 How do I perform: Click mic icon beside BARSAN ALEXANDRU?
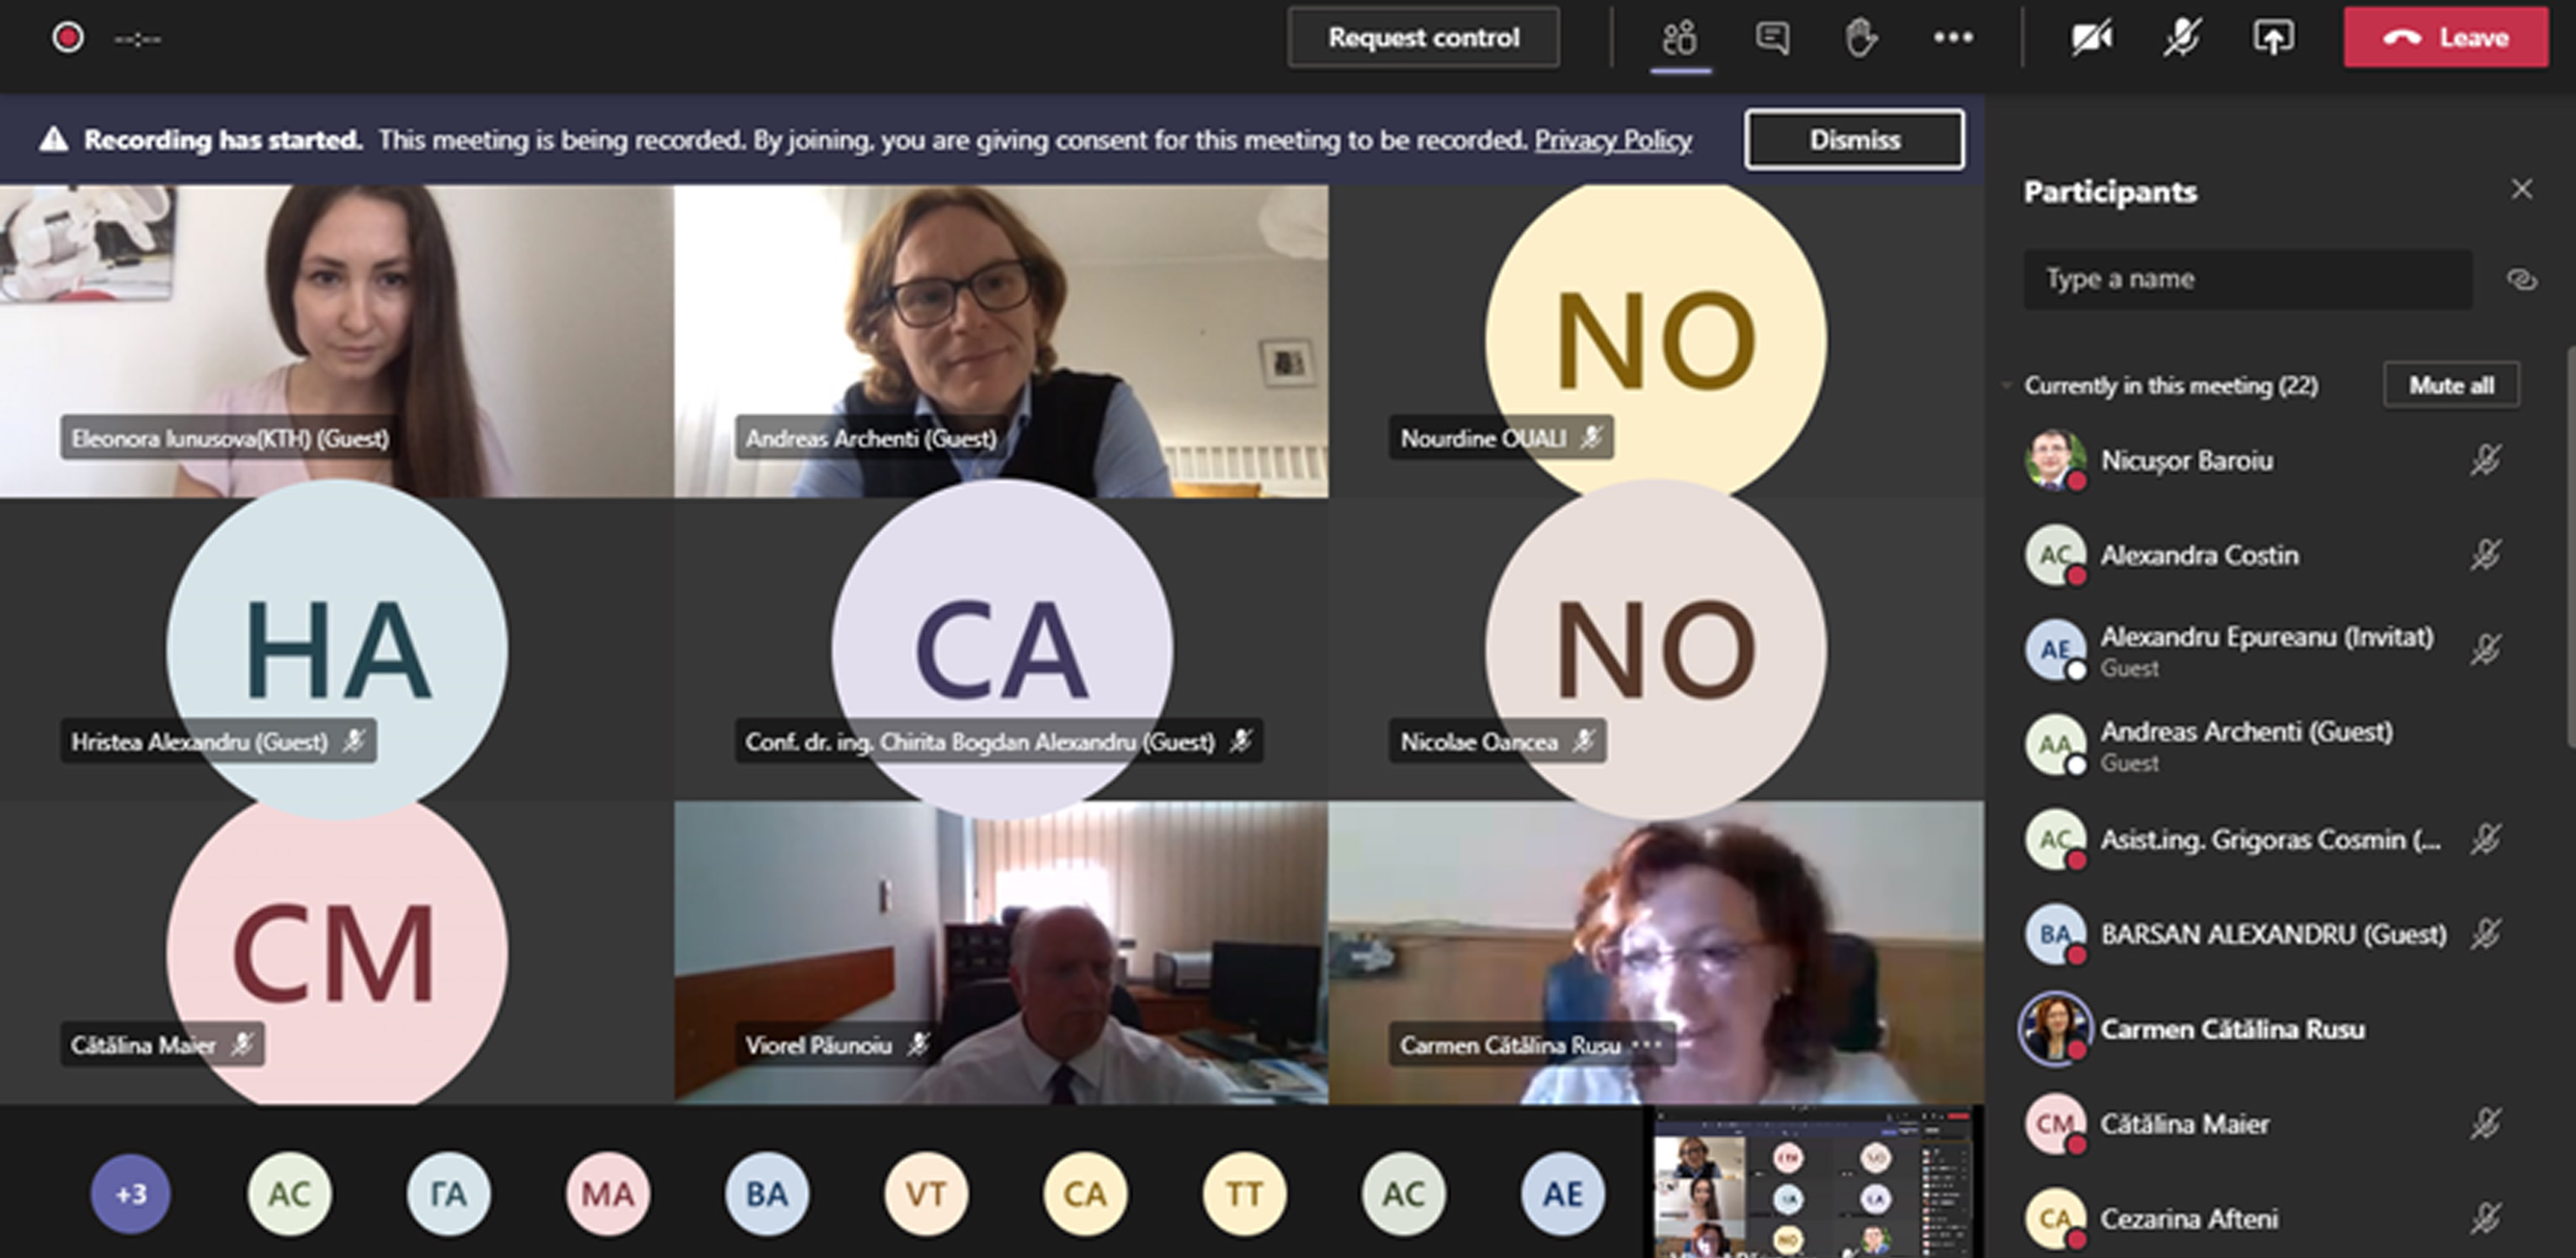pyautogui.click(x=2485, y=935)
